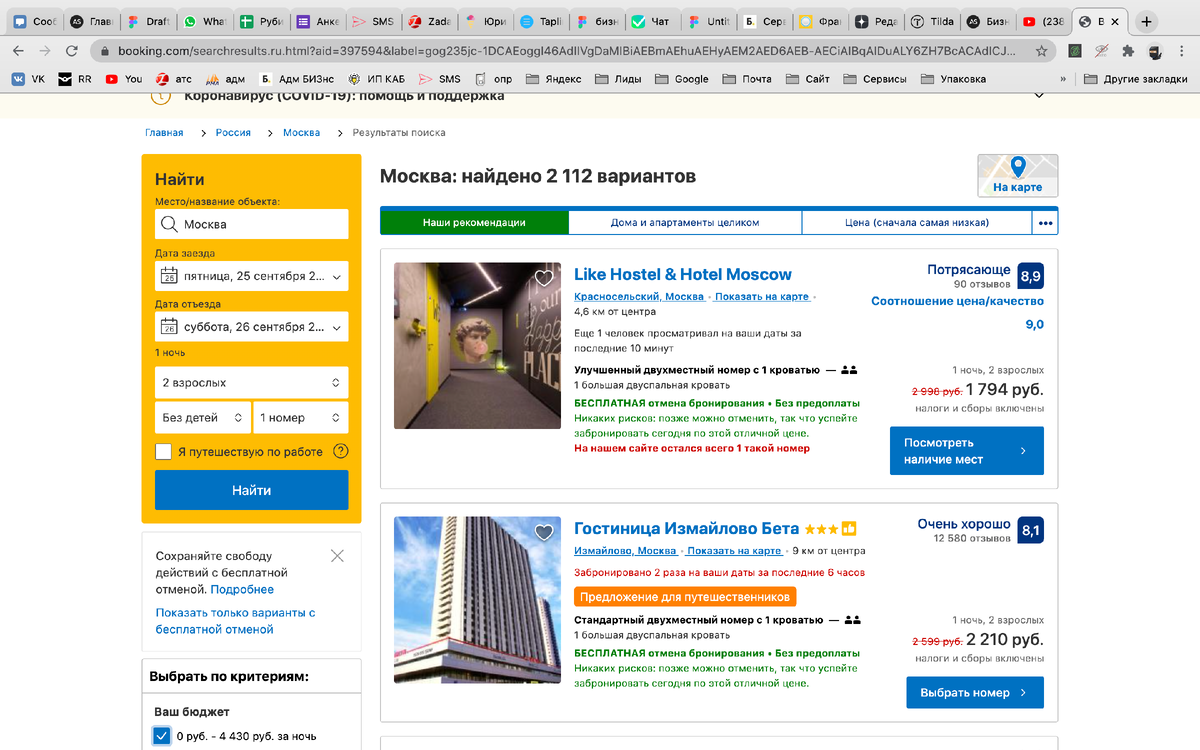Click the destination field containing Москва
The image size is (1200, 750).
point(251,224)
